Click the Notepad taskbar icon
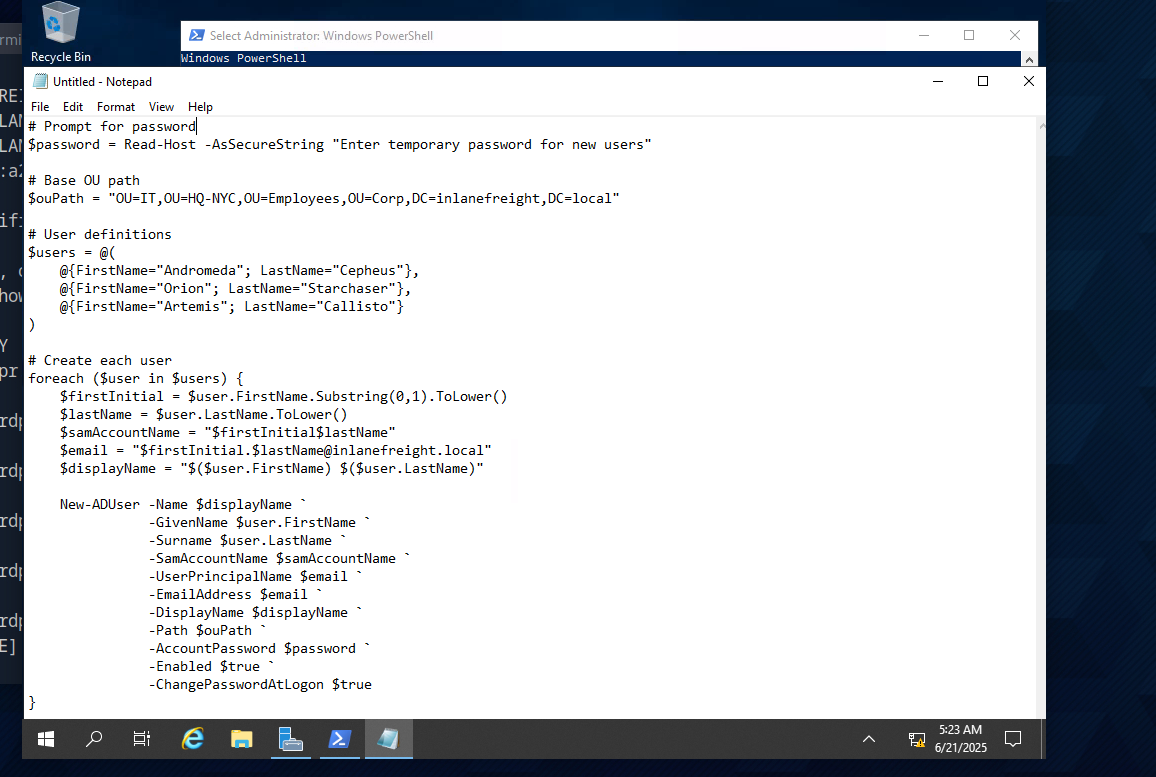Screen dimensions: 1156x777 388,739
